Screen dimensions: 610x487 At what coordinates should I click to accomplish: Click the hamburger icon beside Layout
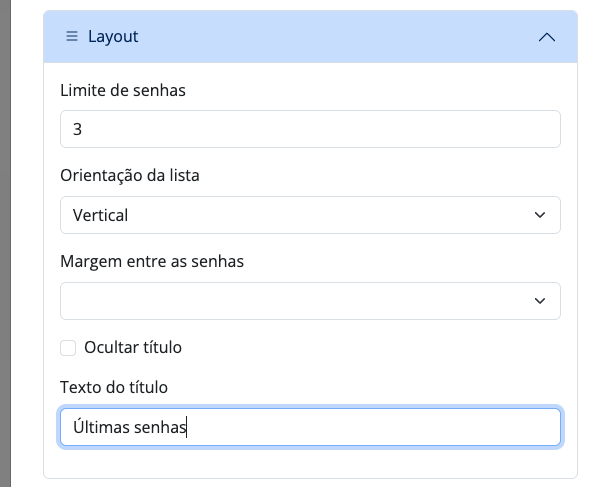click(x=72, y=37)
